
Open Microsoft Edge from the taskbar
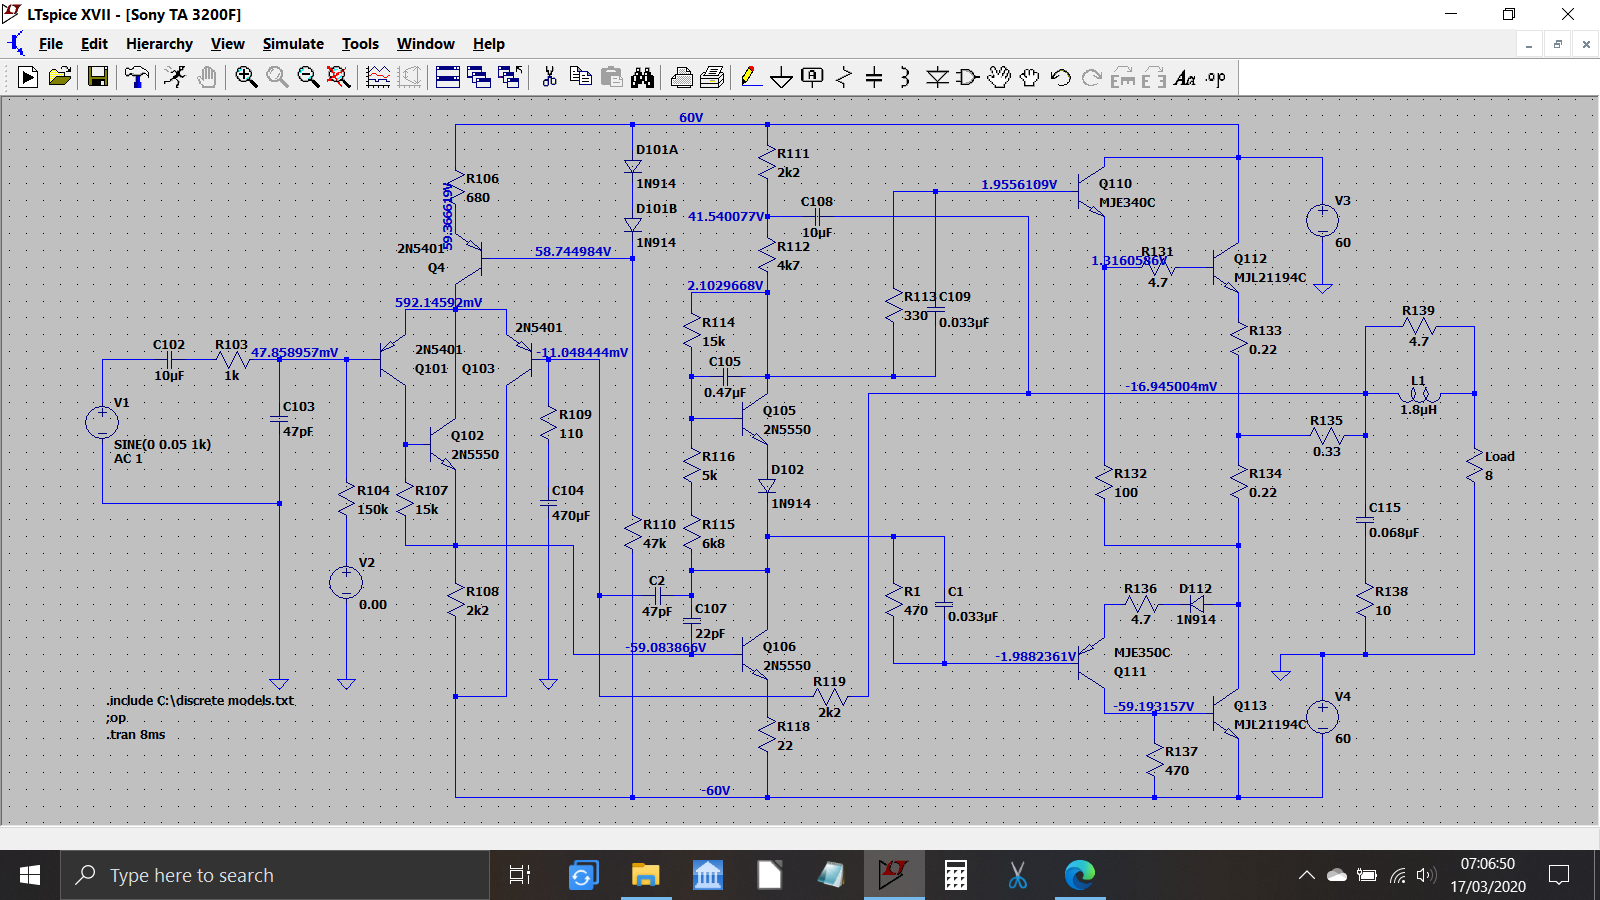click(x=1080, y=875)
